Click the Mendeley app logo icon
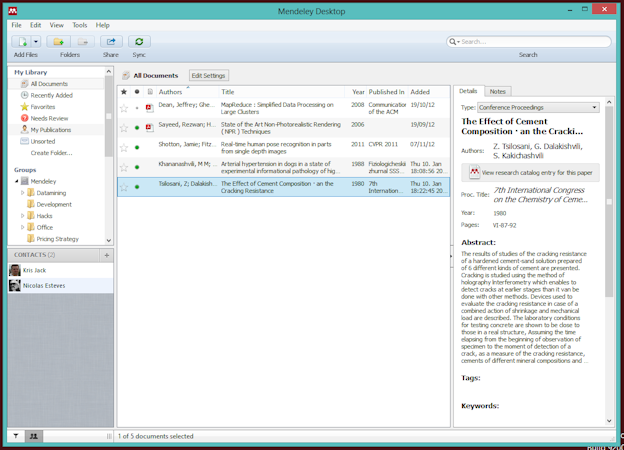 13,11
